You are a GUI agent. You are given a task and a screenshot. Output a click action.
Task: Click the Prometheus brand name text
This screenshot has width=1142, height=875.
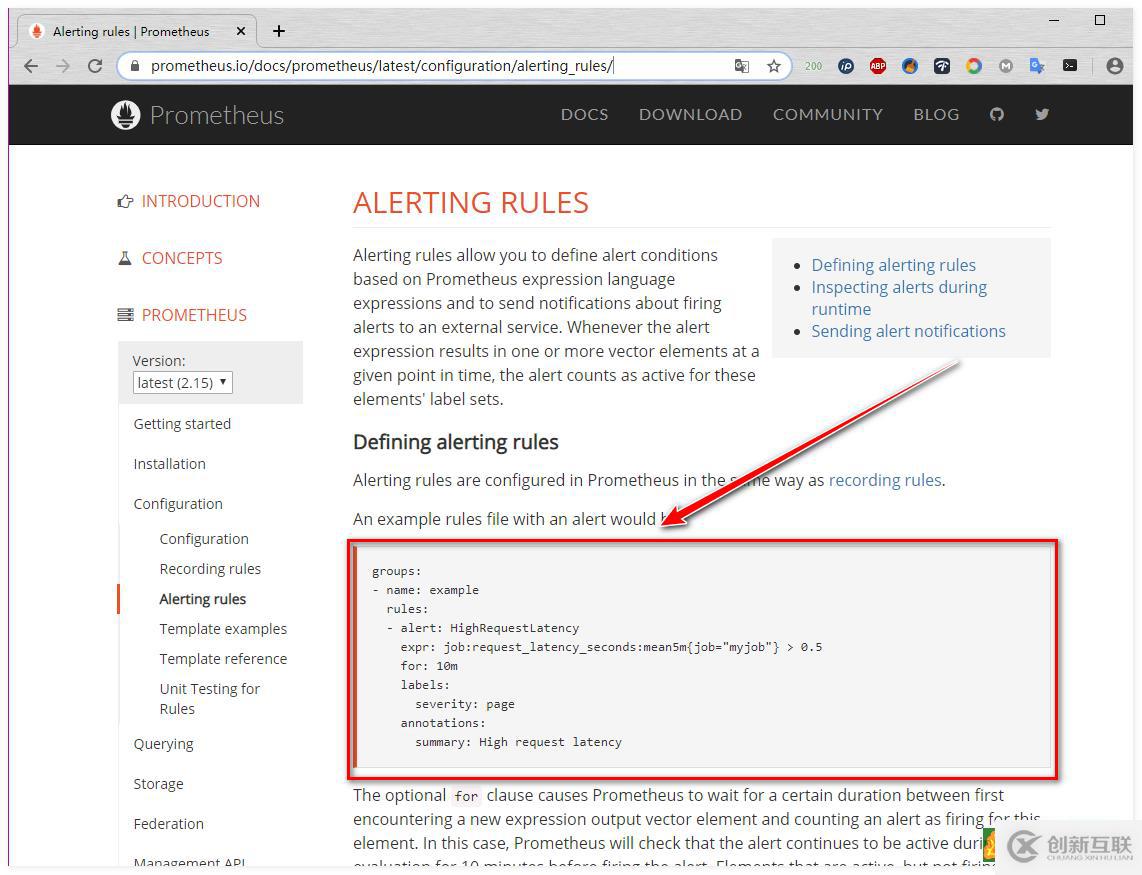(x=216, y=115)
